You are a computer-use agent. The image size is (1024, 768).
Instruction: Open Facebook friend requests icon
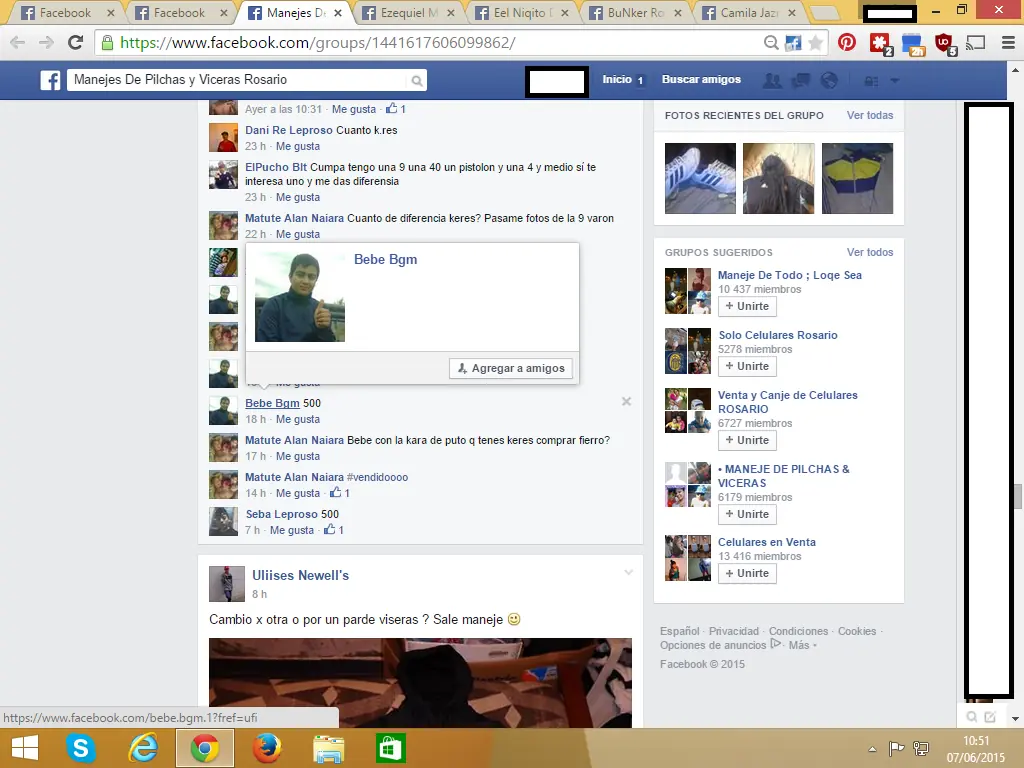774,80
